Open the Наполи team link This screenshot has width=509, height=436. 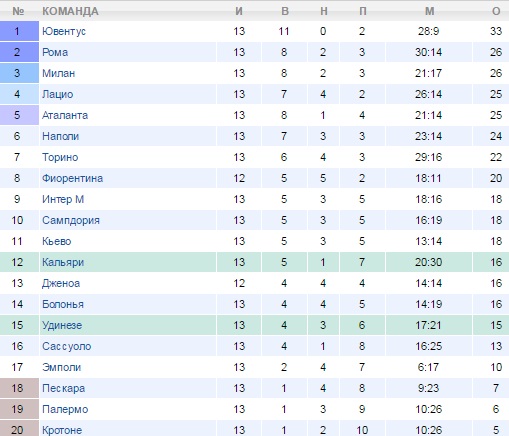point(60,136)
